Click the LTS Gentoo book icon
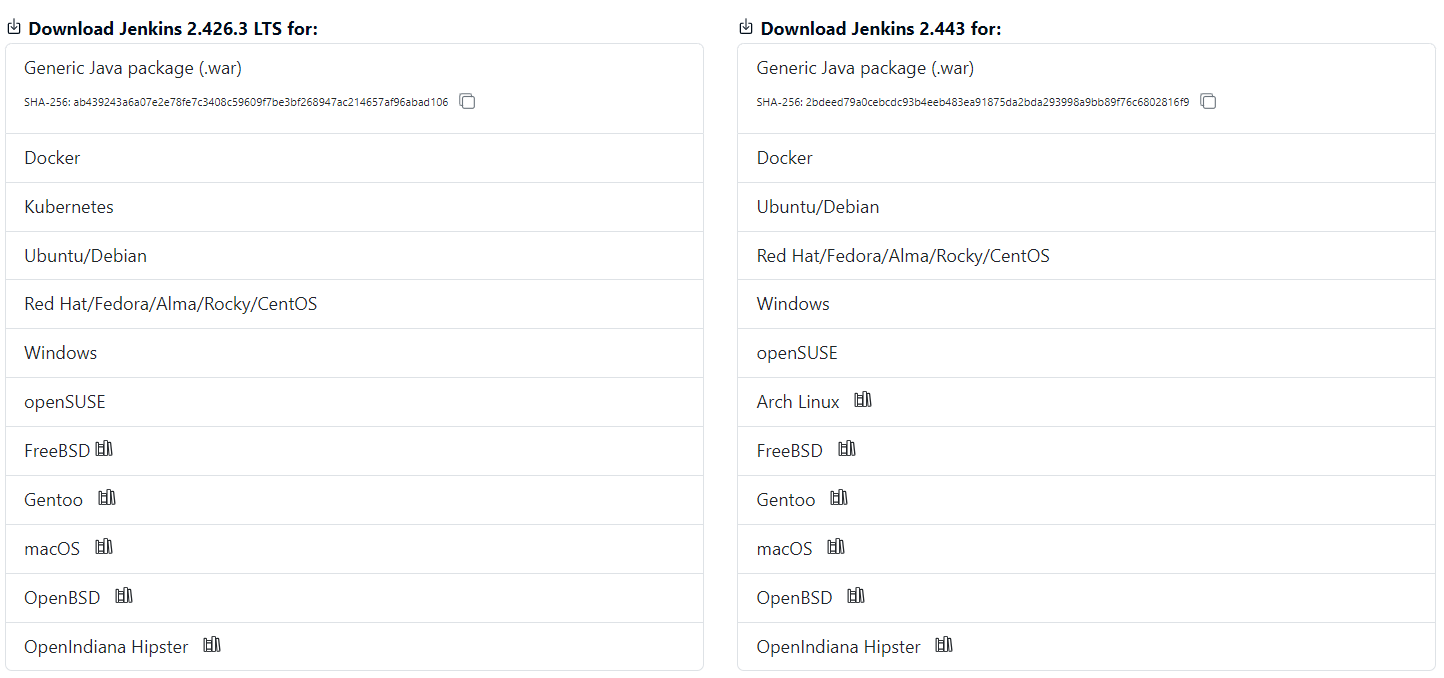The image size is (1444, 678). [x=107, y=498]
